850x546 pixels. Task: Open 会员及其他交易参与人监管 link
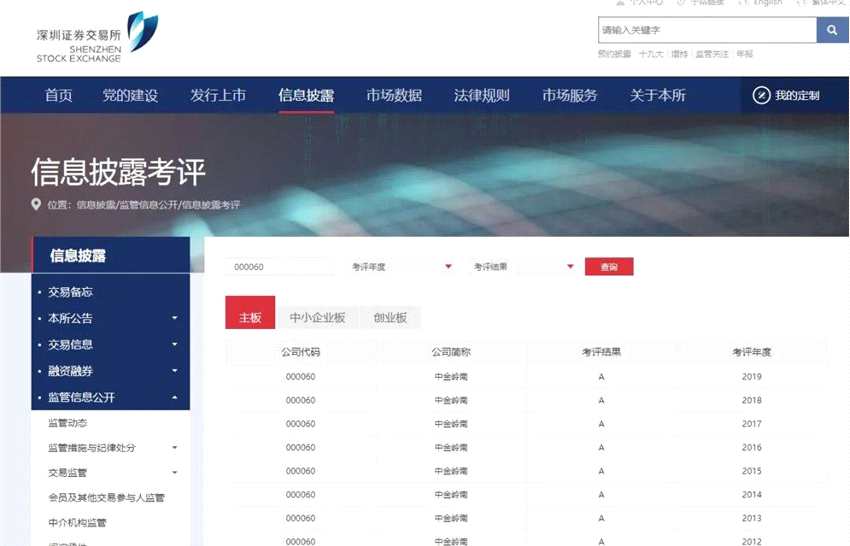click(106, 498)
